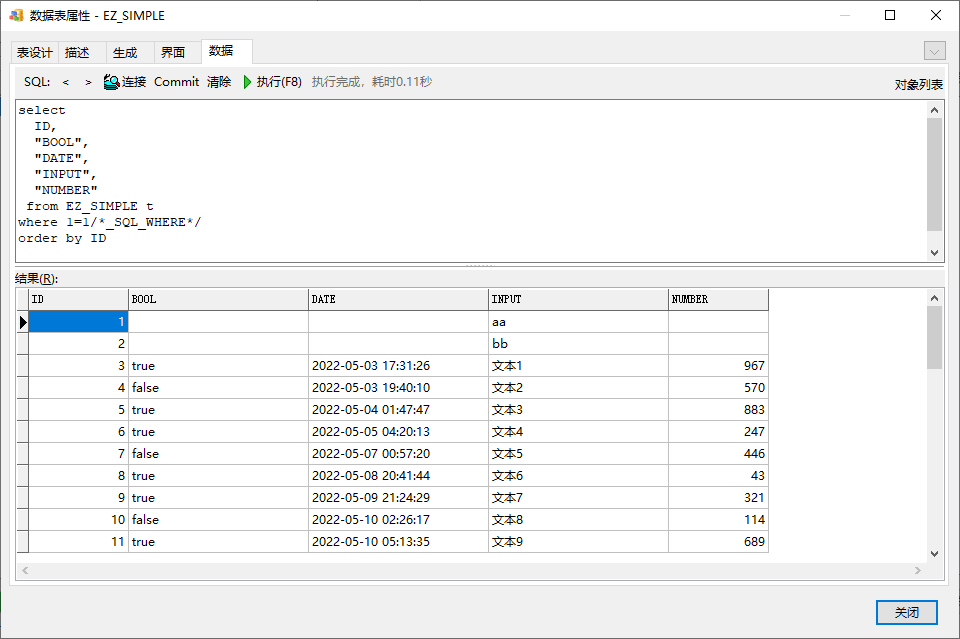The image size is (960, 639).
Task: Open the dropdown at top-right of tabs
Action: pyautogui.click(x=934, y=51)
